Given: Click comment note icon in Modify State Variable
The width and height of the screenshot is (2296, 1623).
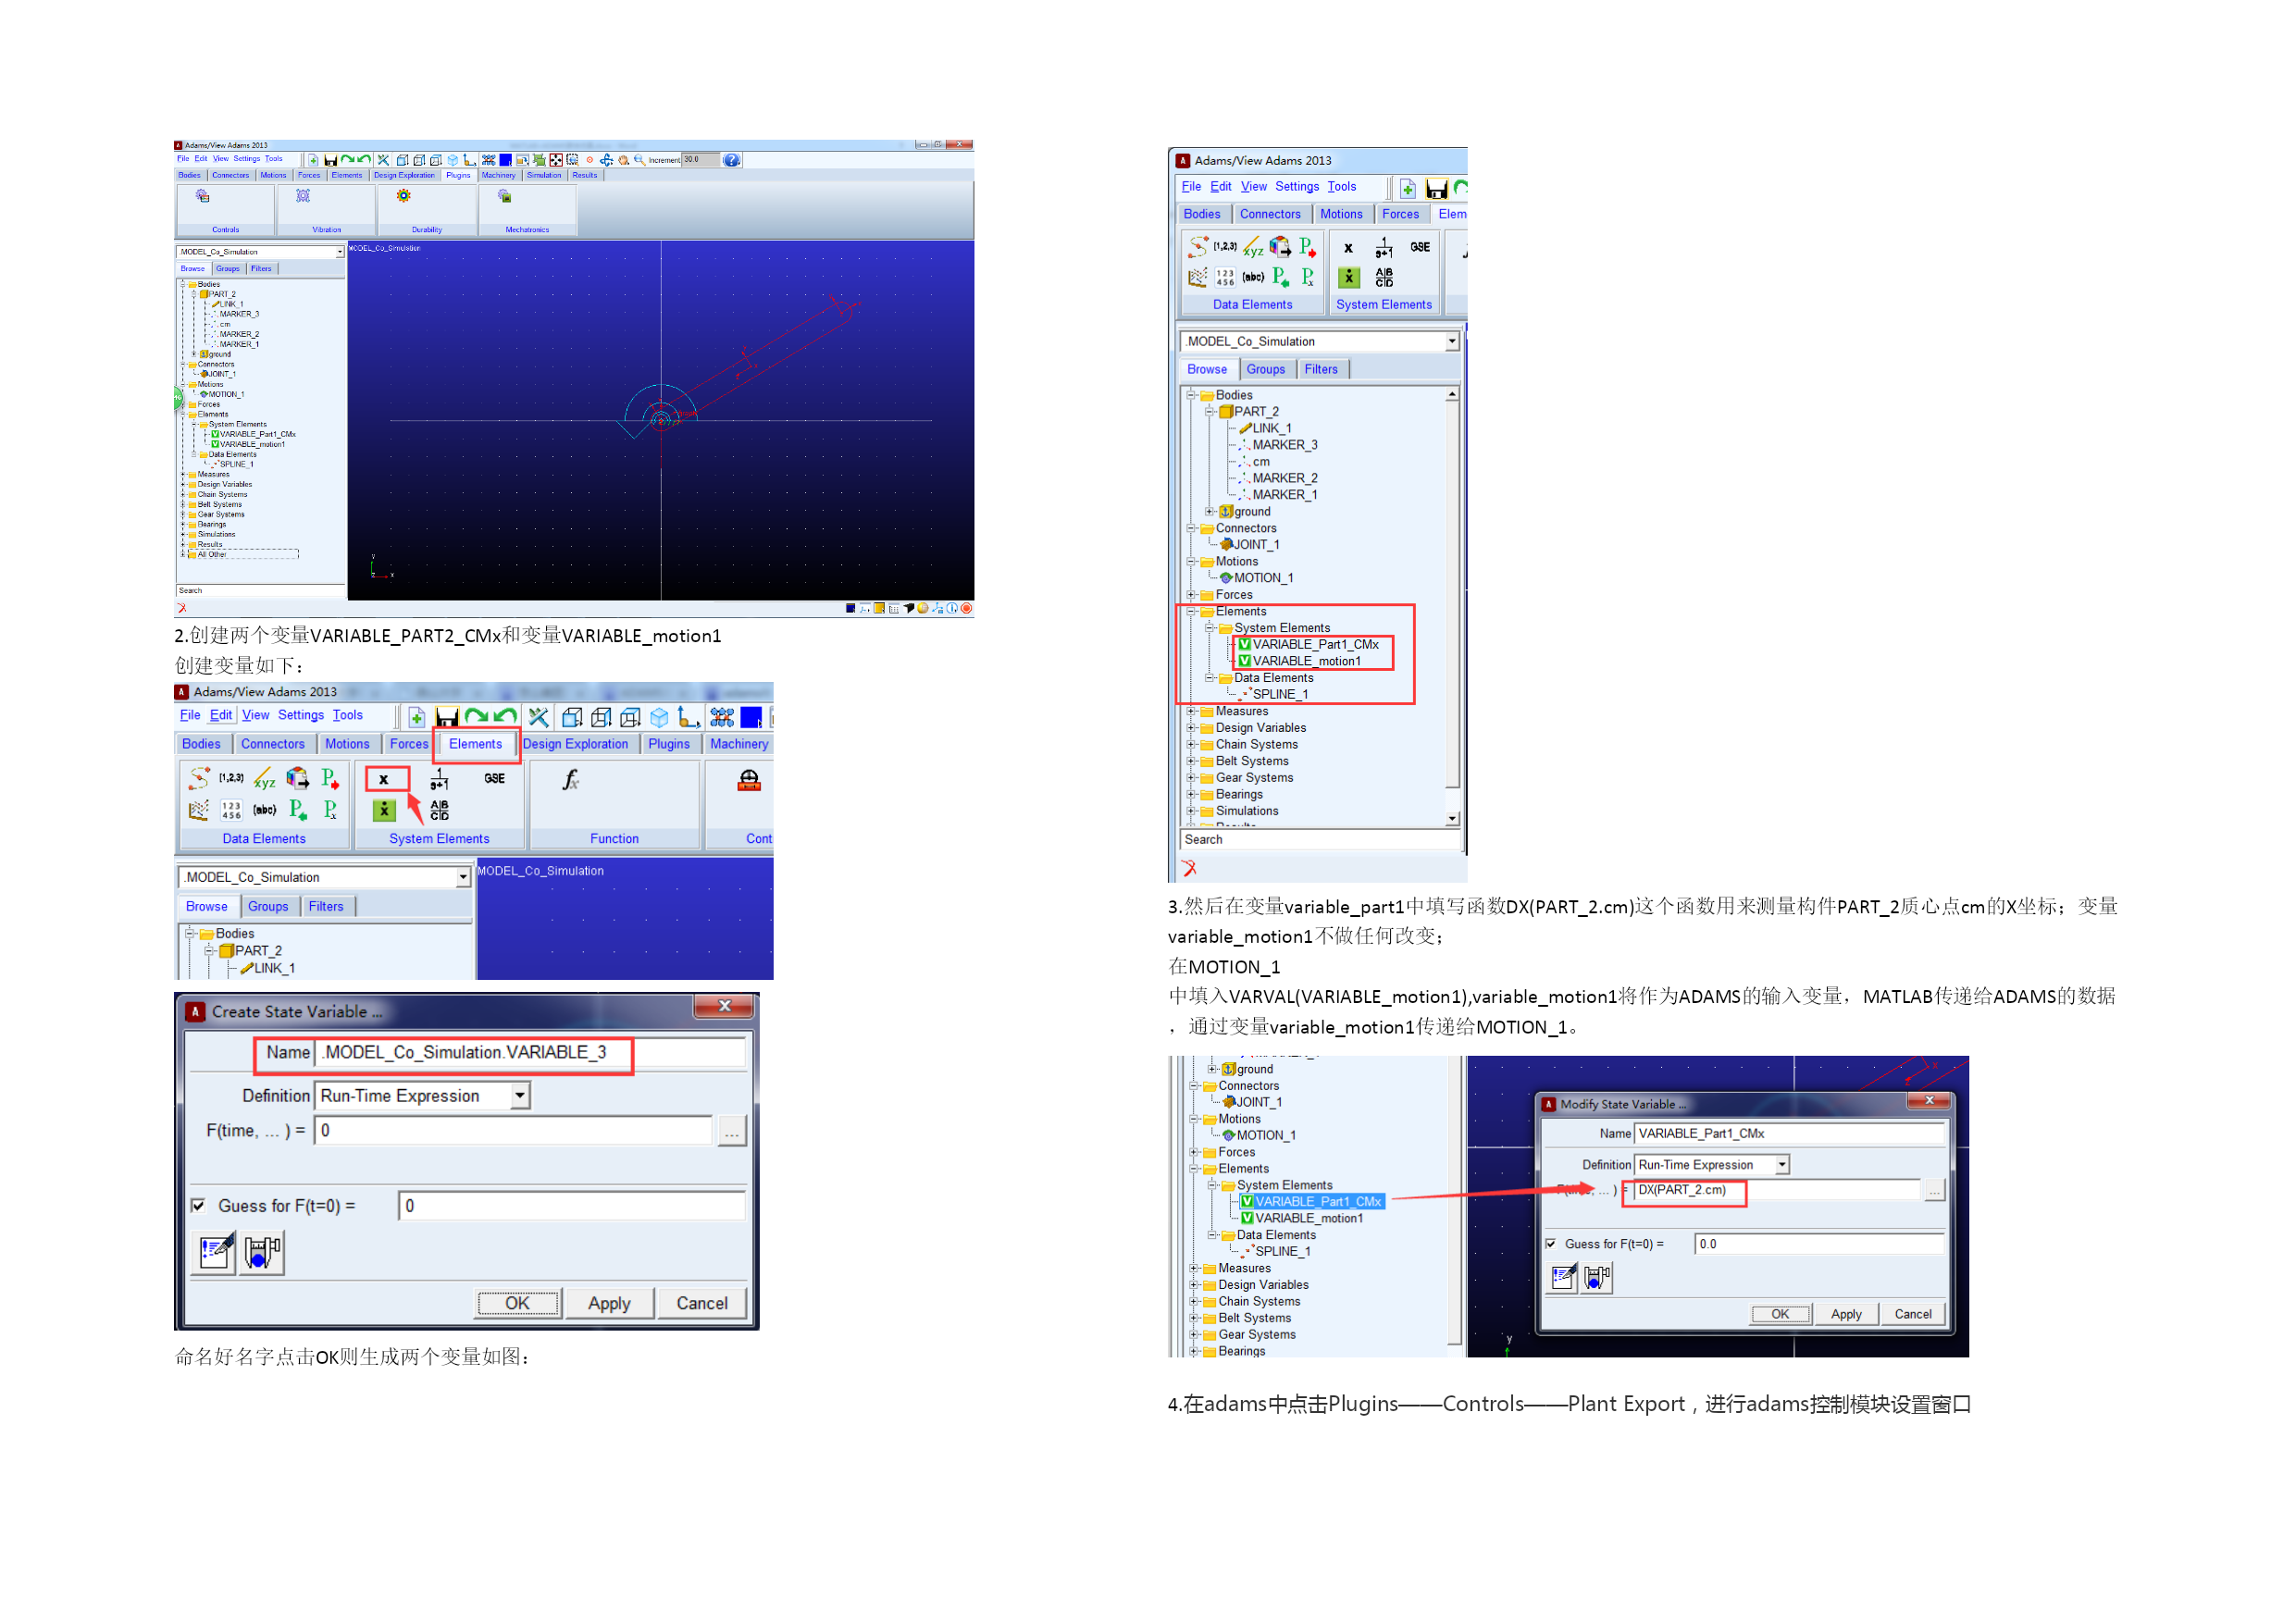Looking at the screenshot, I should 1563,1277.
